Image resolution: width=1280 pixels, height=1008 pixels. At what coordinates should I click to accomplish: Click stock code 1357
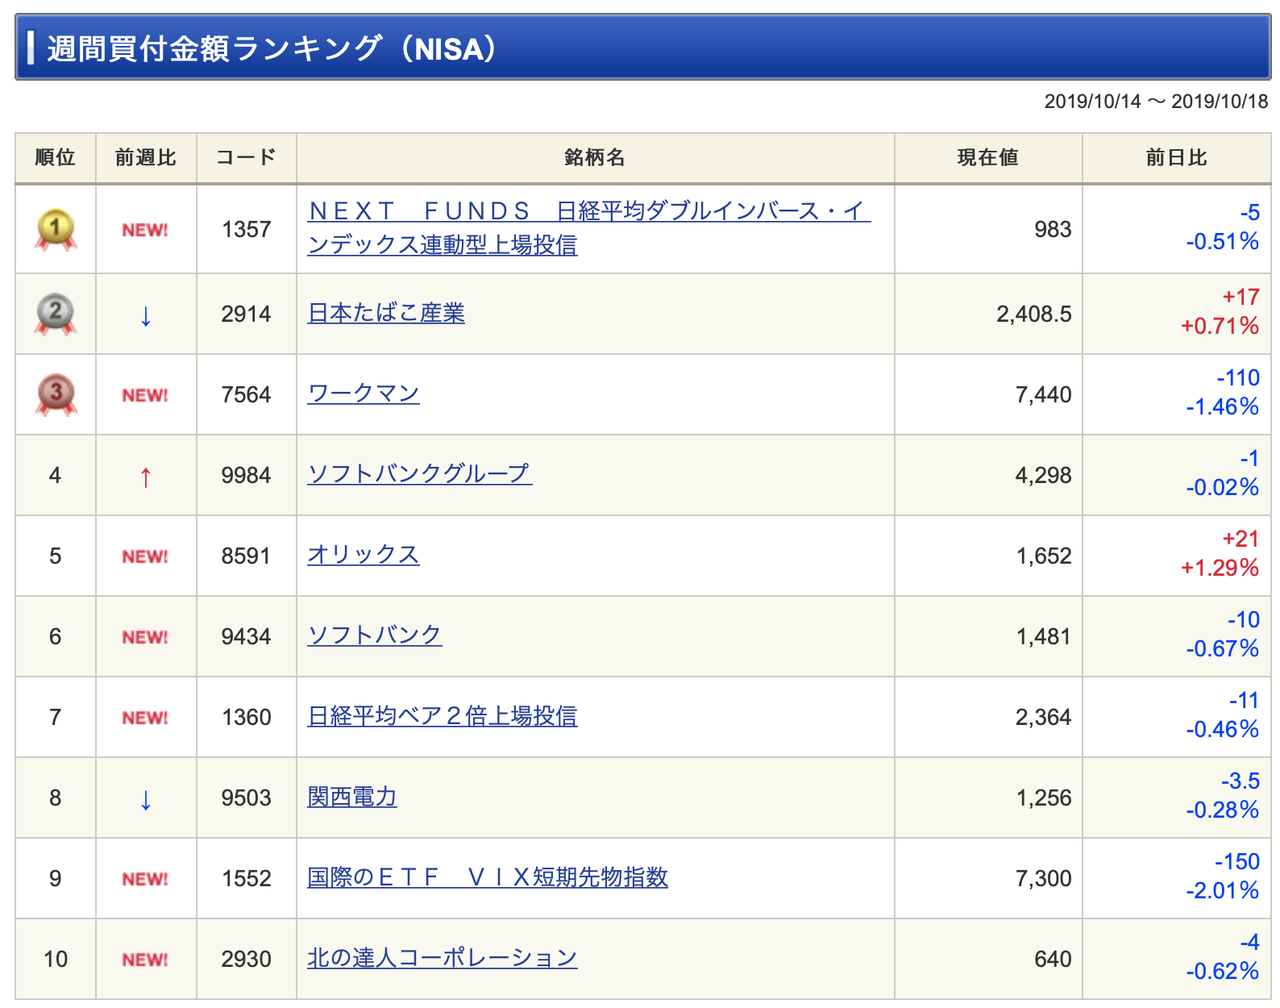pyautogui.click(x=246, y=230)
